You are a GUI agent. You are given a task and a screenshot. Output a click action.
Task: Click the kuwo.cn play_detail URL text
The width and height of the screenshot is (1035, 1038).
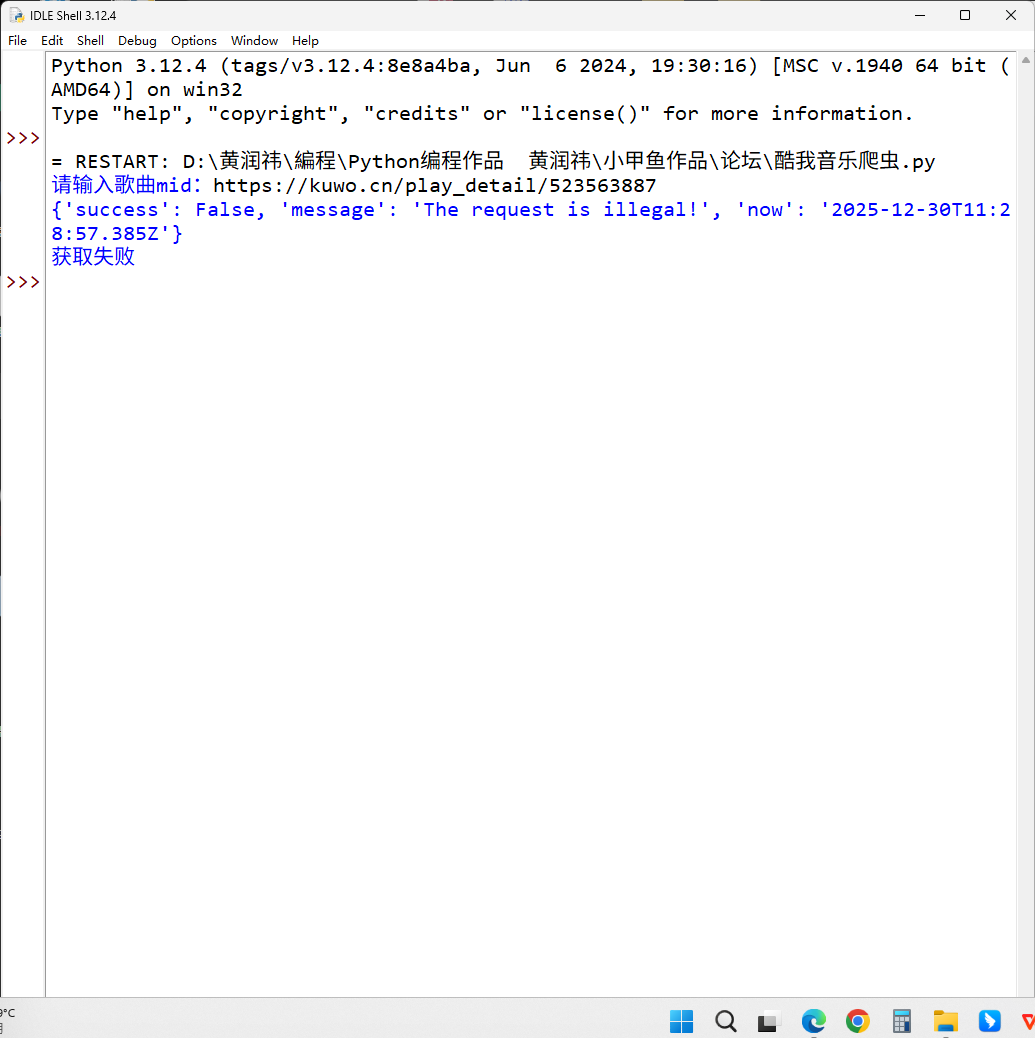tap(434, 186)
